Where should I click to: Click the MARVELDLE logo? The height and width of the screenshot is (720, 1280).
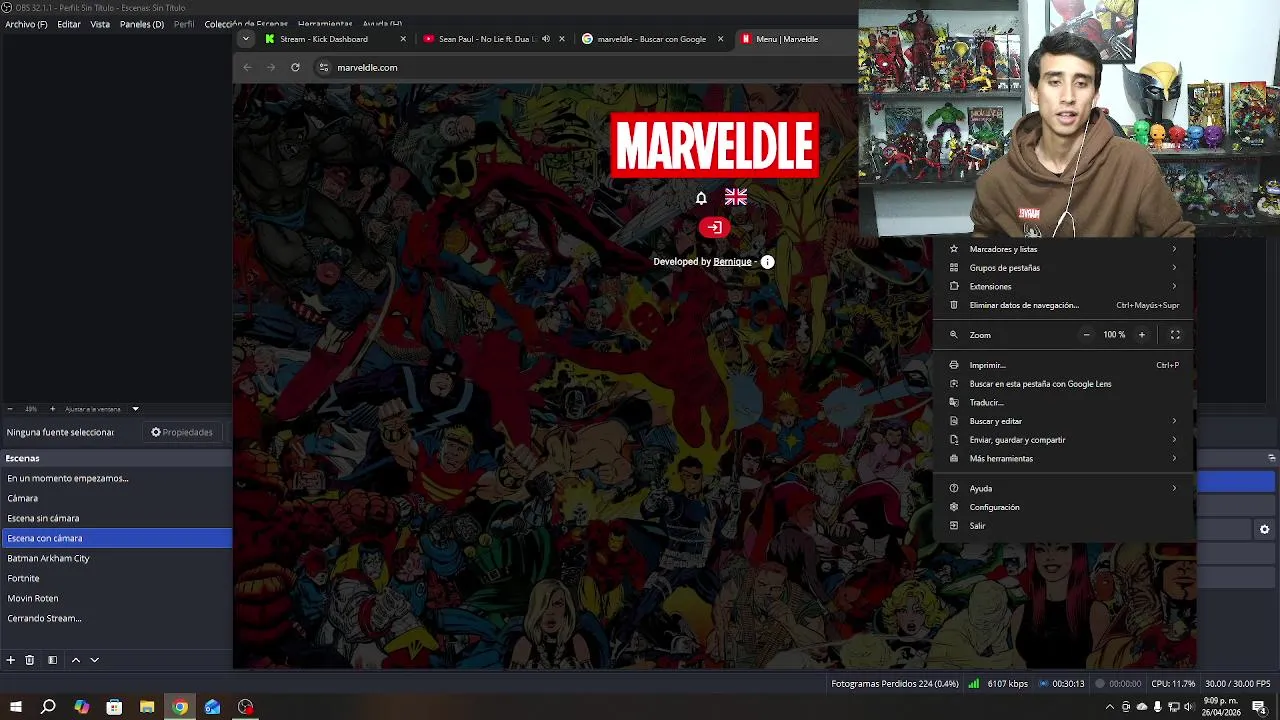(714, 146)
